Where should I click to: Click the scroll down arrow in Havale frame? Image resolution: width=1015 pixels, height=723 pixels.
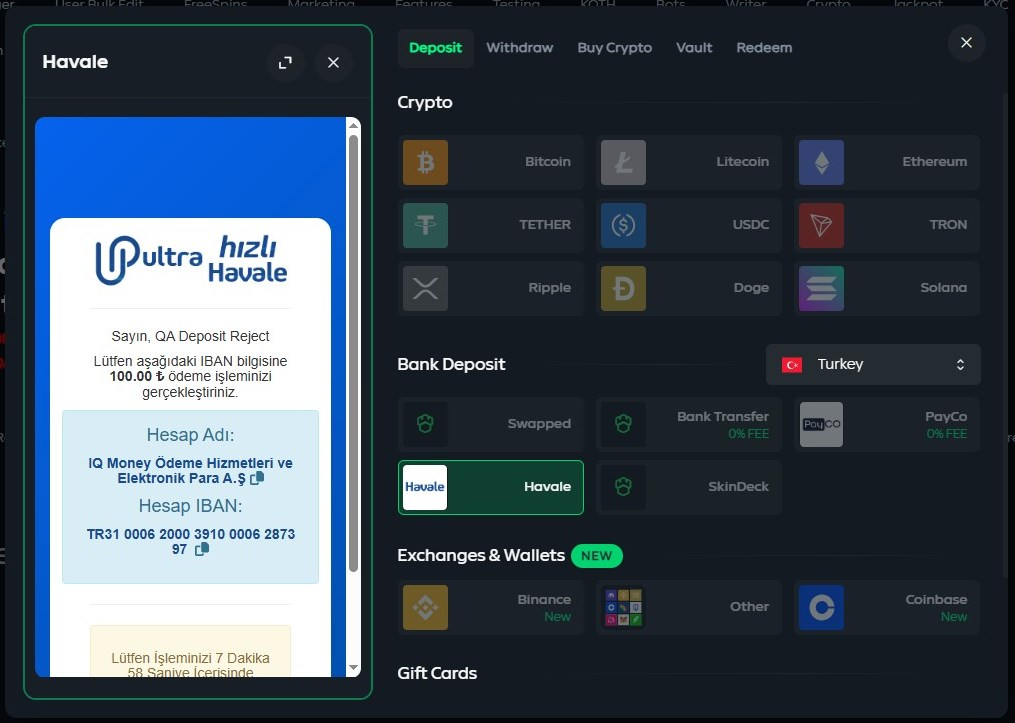click(x=353, y=667)
